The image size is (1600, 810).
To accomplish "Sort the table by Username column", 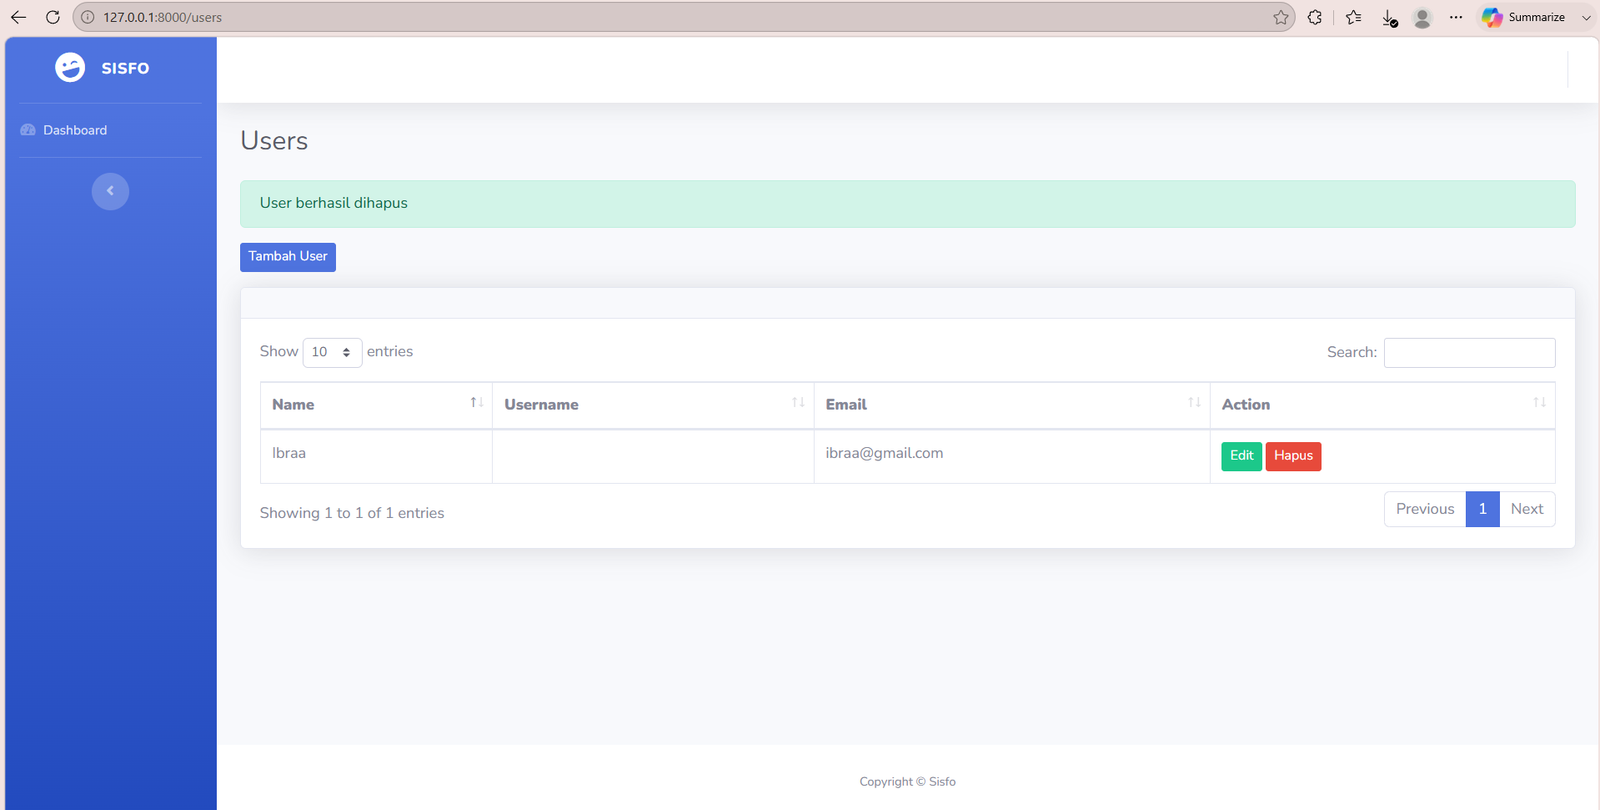I will coord(653,405).
